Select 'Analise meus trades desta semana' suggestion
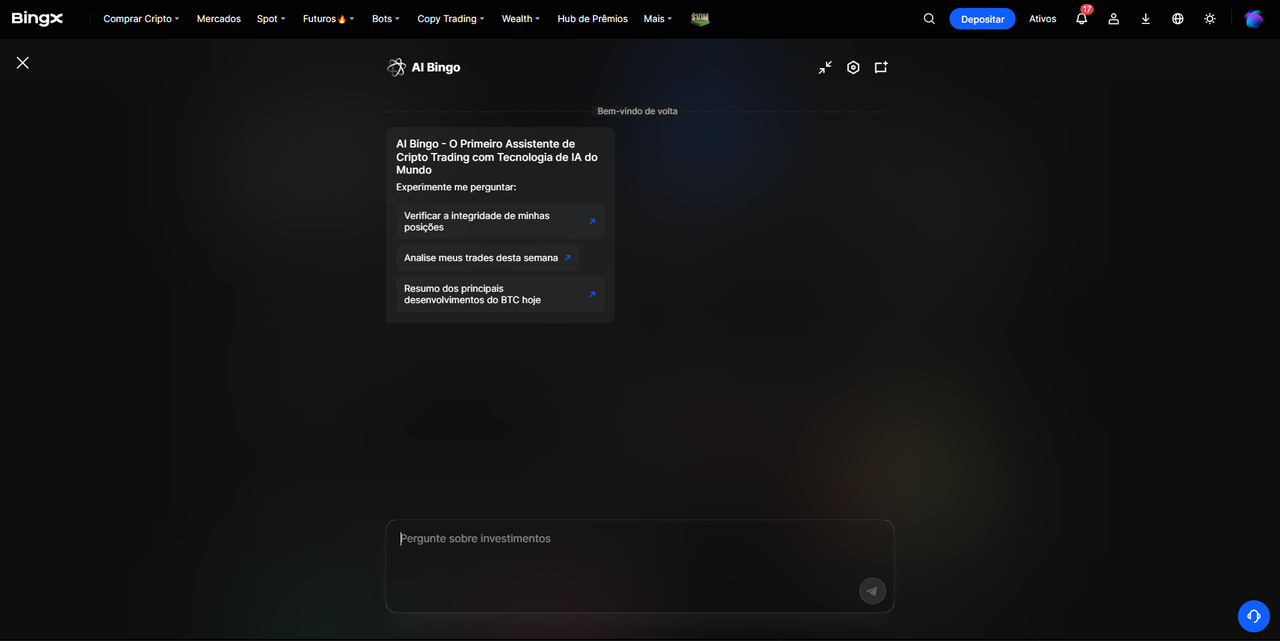1280x641 pixels. pyautogui.click(x=487, y=257)
